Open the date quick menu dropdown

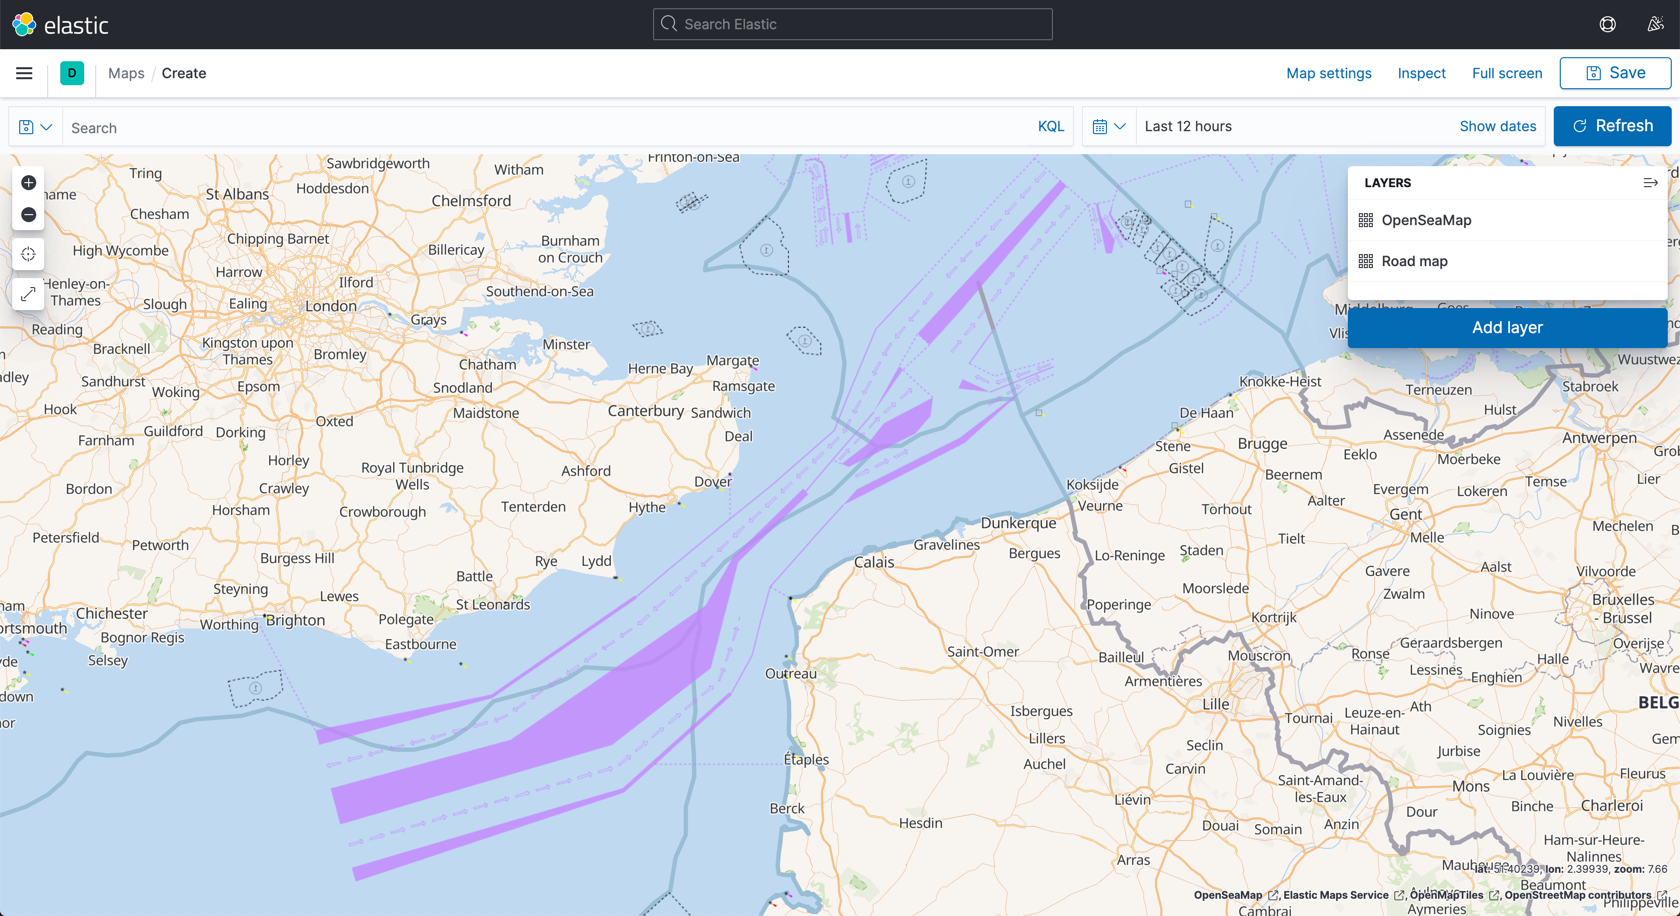pyautogui.click(x=1109, y=127)
